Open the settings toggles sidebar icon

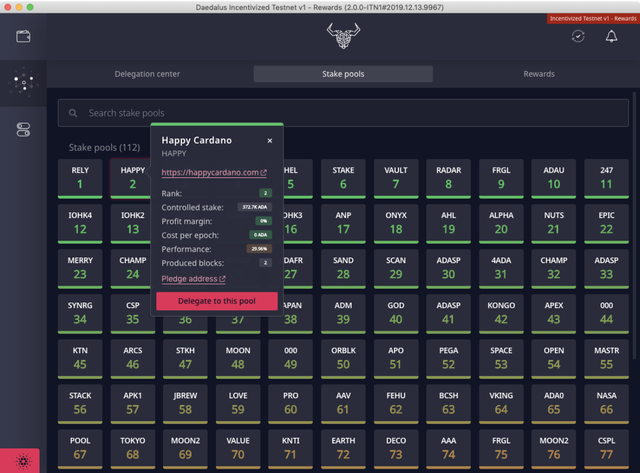pos(23,130)
